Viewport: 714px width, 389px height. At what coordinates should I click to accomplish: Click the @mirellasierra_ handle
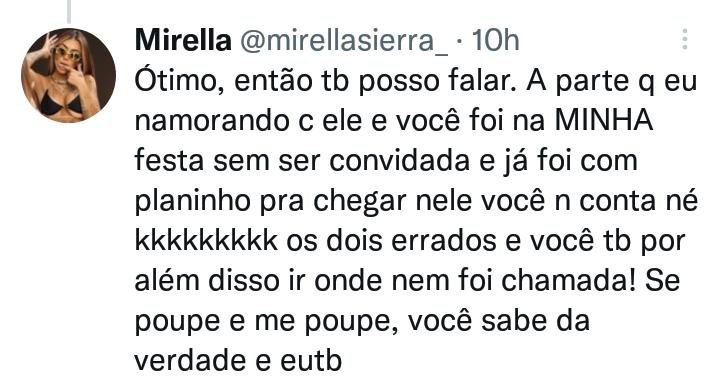(x=344, y=41)
